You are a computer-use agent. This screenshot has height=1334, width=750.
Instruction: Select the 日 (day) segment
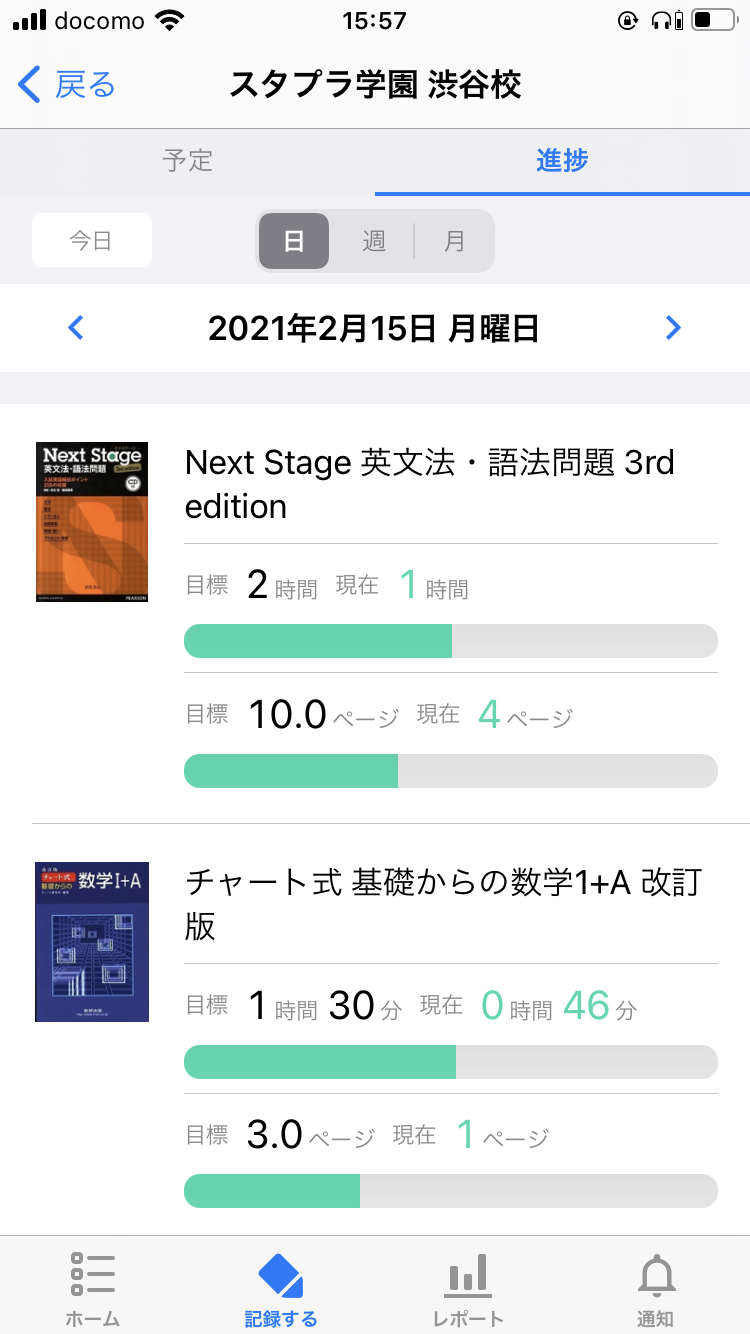[x=294, y=241]
